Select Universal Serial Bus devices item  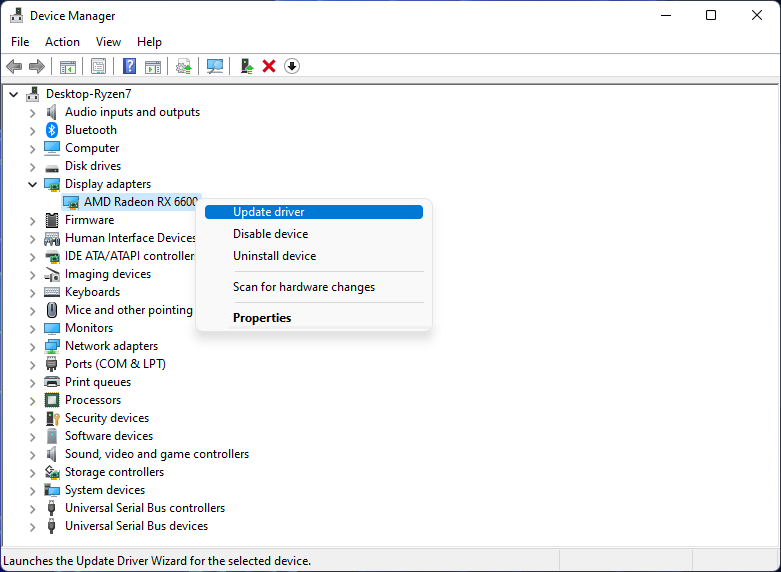(136, 526)
